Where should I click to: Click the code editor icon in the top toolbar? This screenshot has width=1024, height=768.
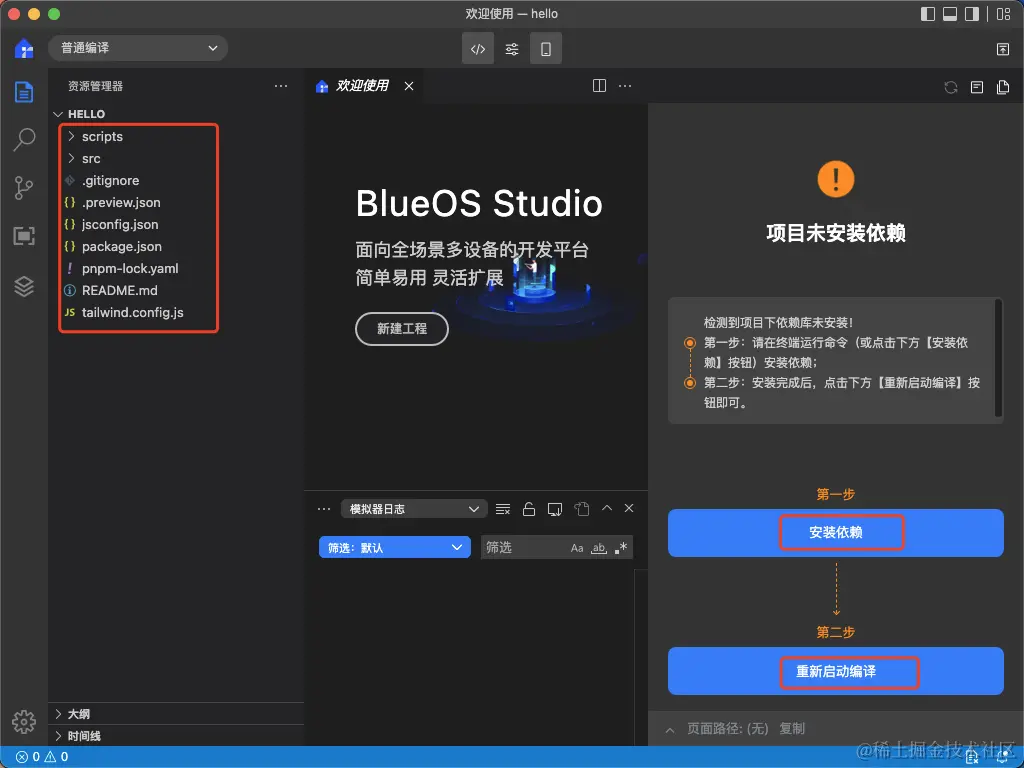tap(478, 49)
